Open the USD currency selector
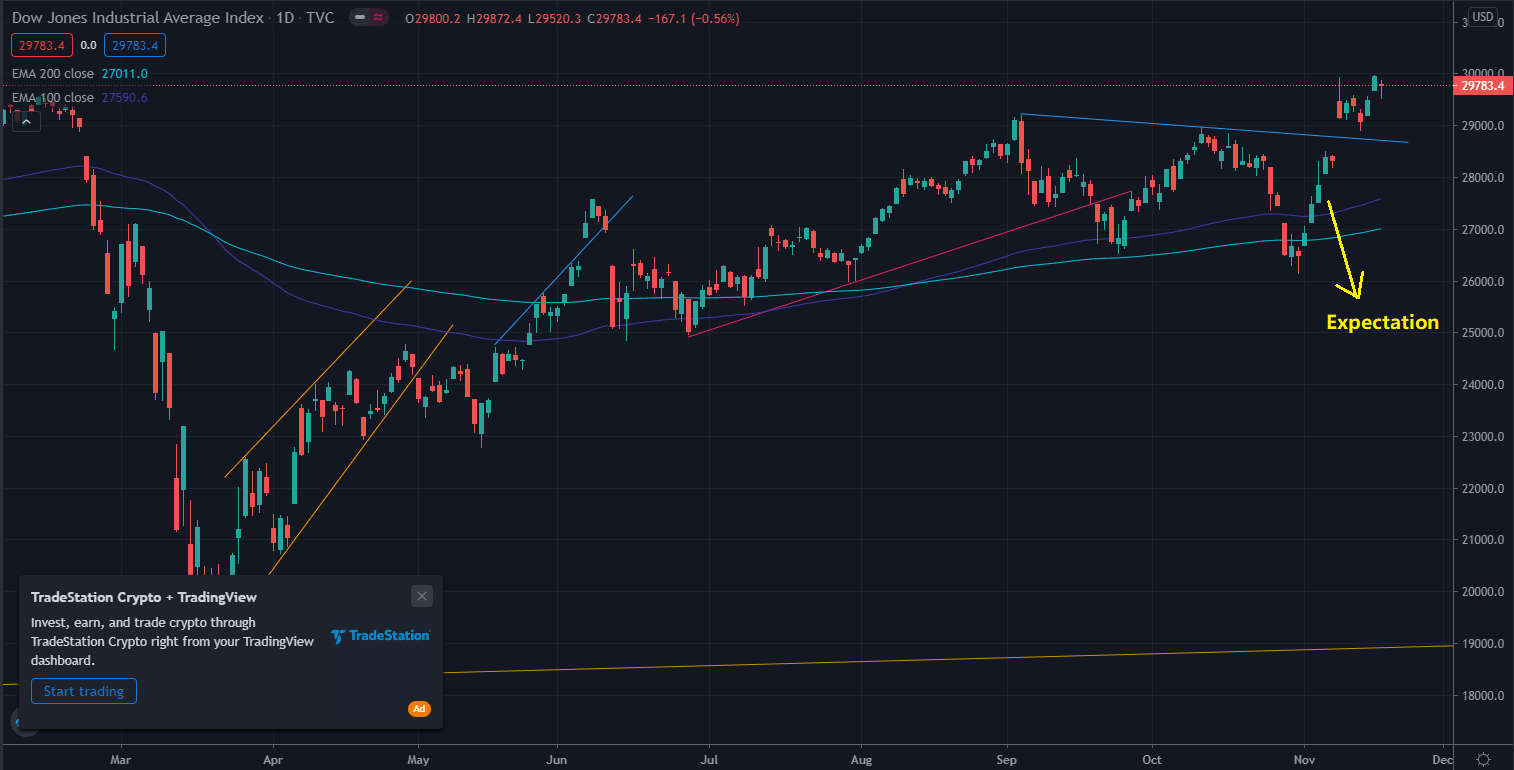This screenshot has width=1514, height=770. [x=1481, y=17]
